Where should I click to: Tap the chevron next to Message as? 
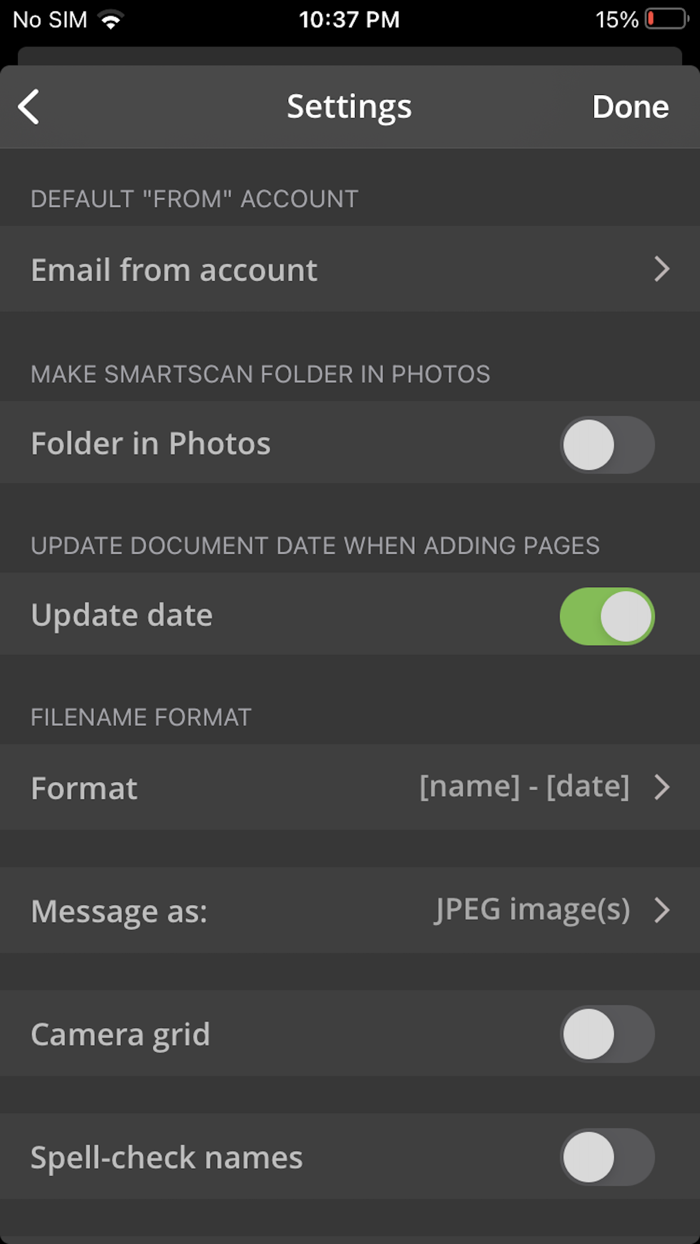pos(661,910)
